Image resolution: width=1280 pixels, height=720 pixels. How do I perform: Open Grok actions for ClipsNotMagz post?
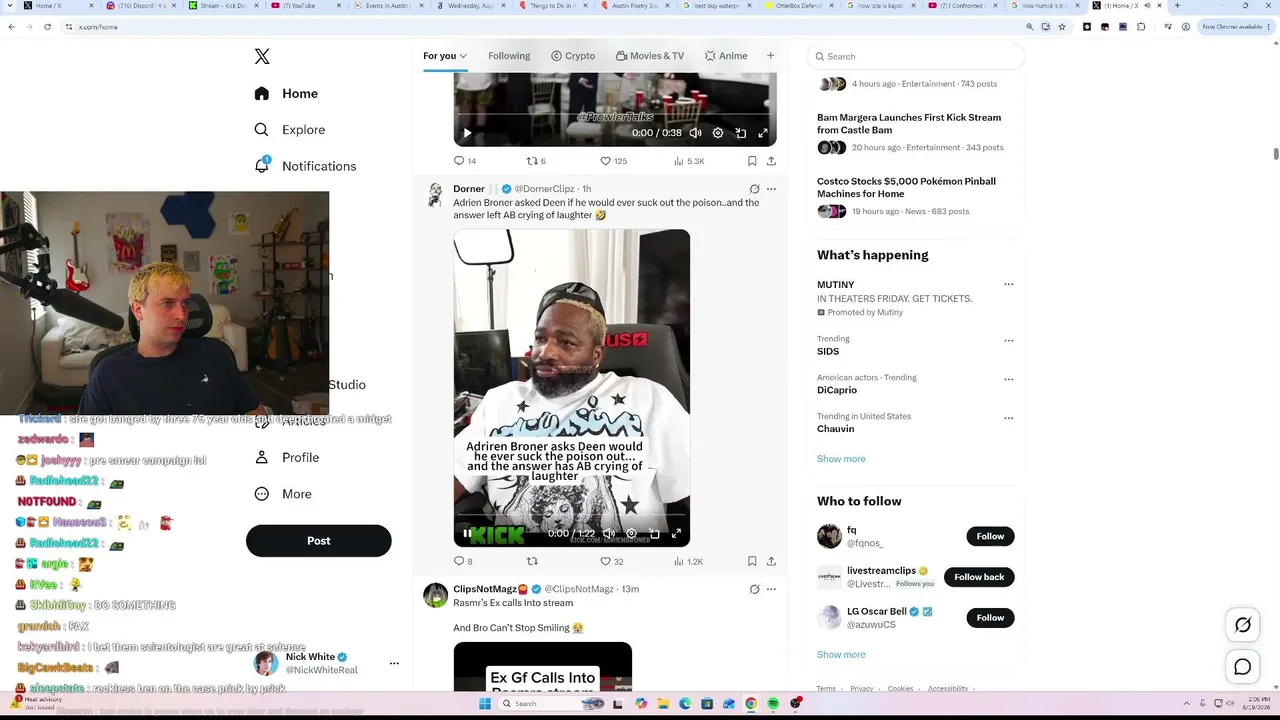[754, 589]
